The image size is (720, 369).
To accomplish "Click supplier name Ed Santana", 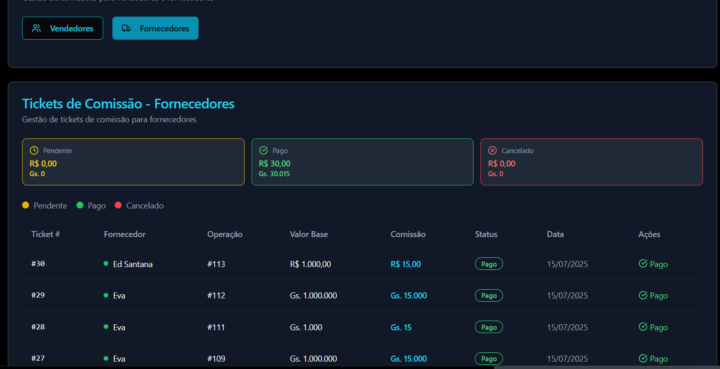I will point(133,264).
